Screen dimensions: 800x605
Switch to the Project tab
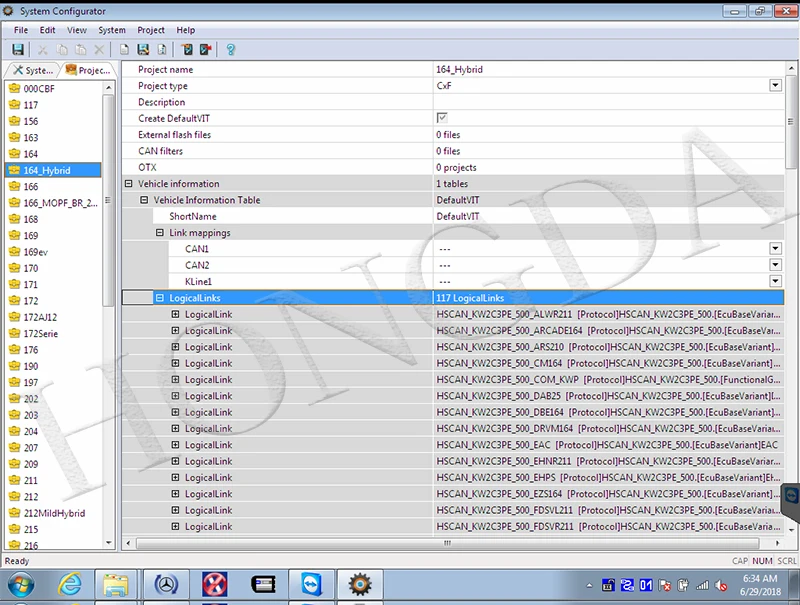click(x=88, y=70)
